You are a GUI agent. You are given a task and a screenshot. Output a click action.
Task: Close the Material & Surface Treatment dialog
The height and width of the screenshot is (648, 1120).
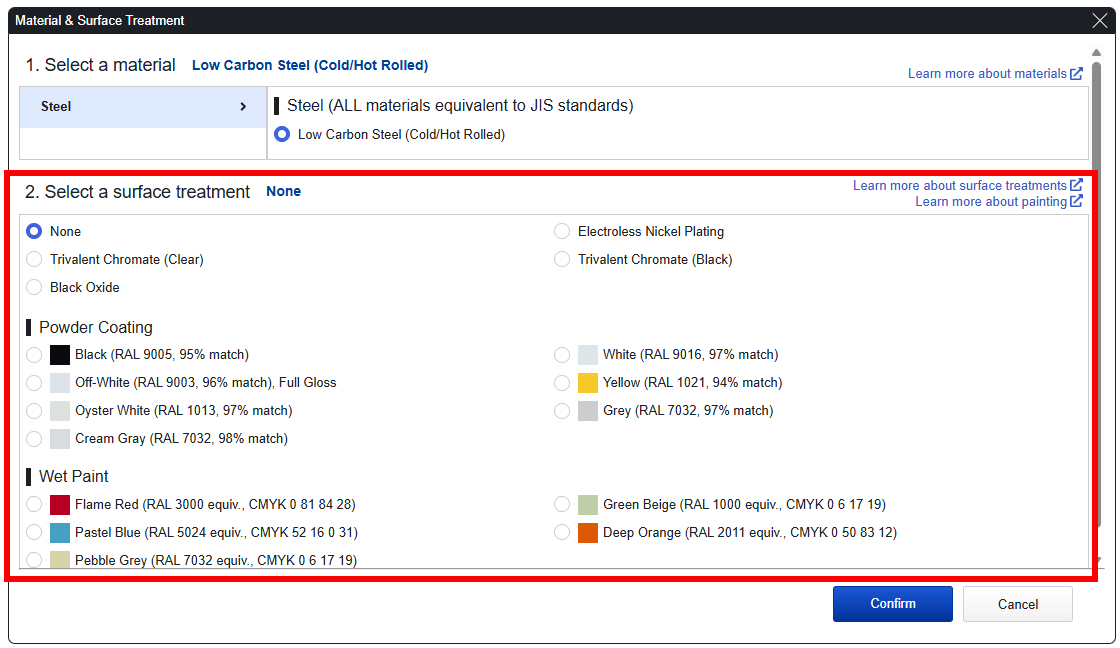click(x=1100, y=20)
